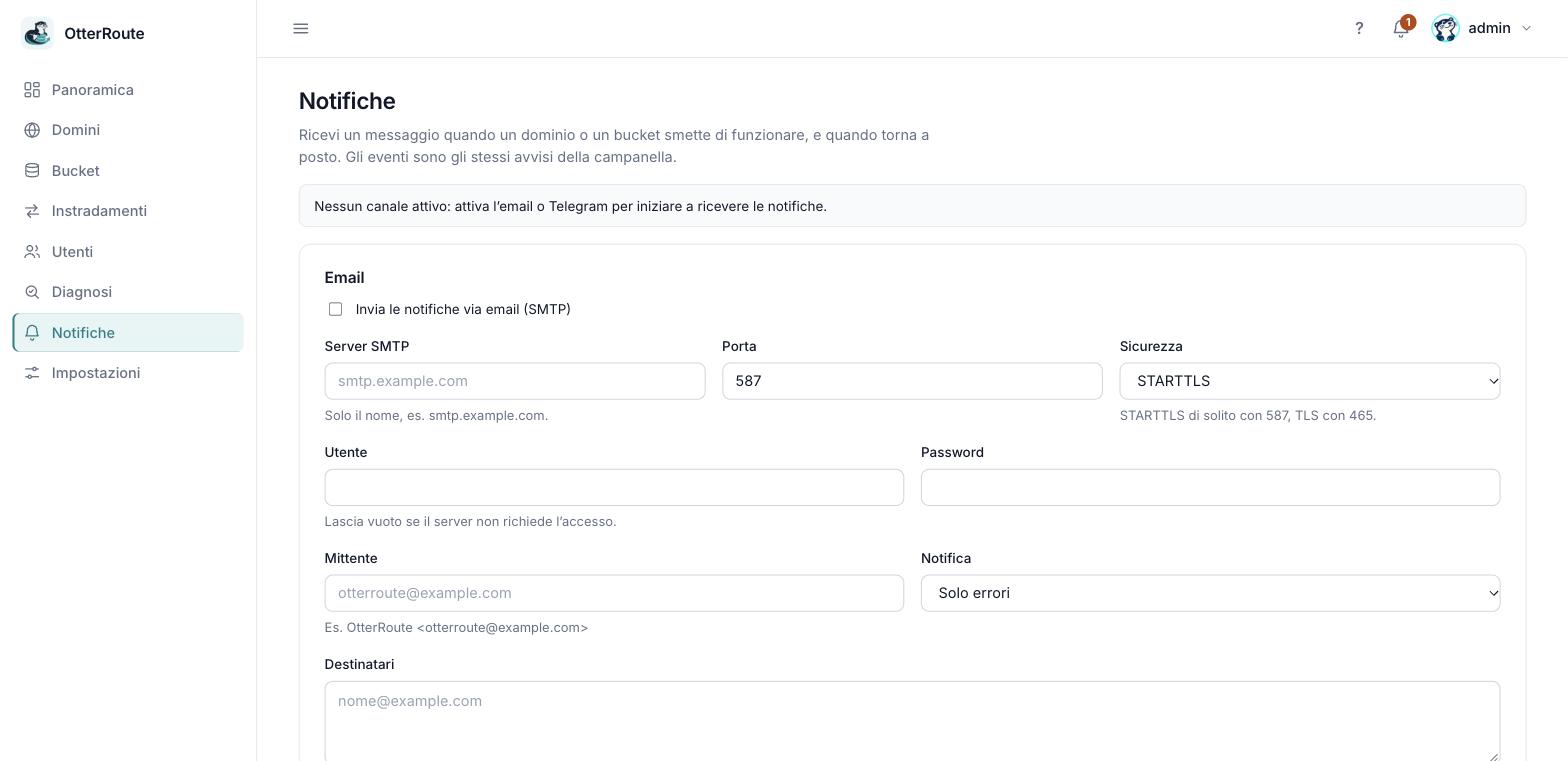This screenshot has height=761, width=1568.
Task: Click into the Destinatari text area
Action: [912, 721]
